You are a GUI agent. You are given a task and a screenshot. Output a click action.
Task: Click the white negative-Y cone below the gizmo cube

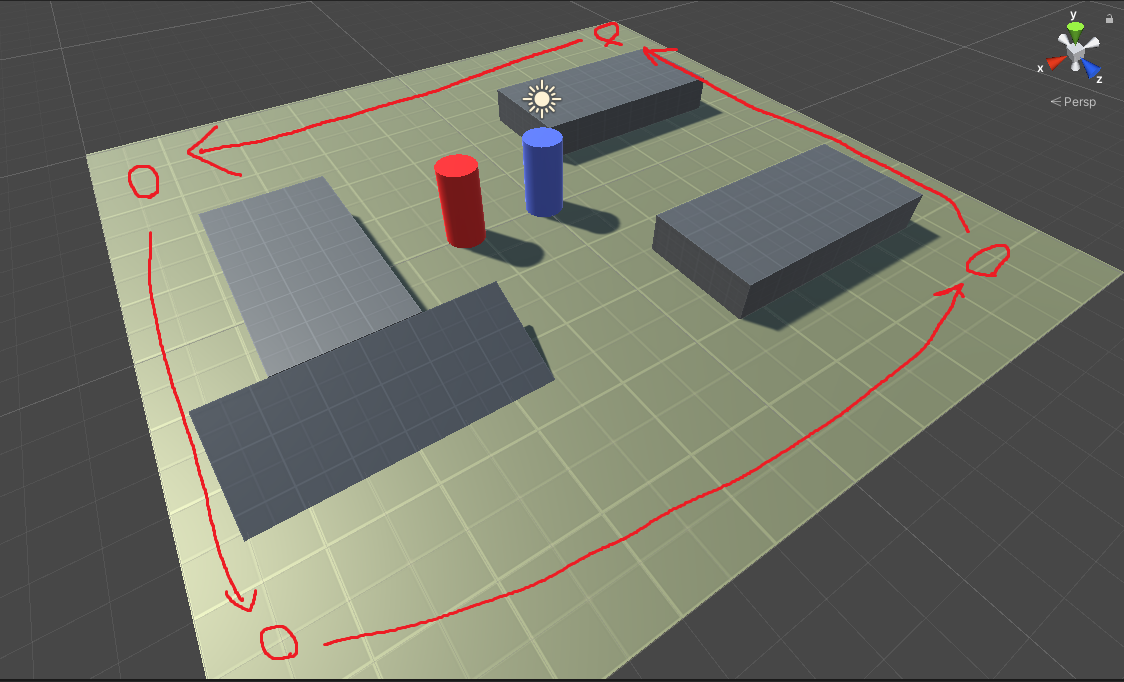(1075, 66)
